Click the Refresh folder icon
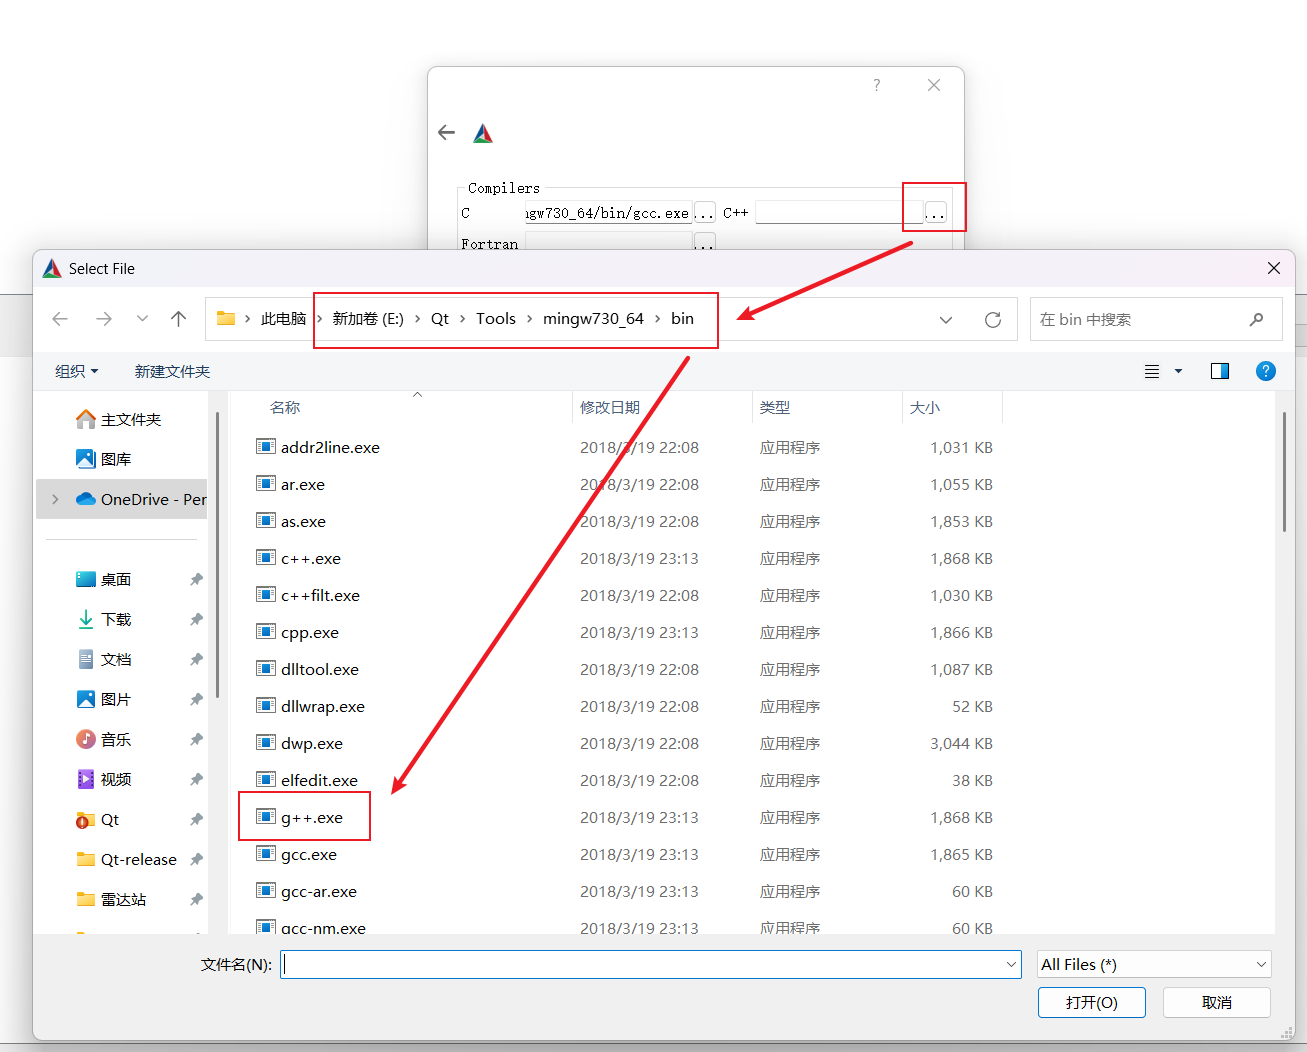1307x1052 pixels. [992, 320]
